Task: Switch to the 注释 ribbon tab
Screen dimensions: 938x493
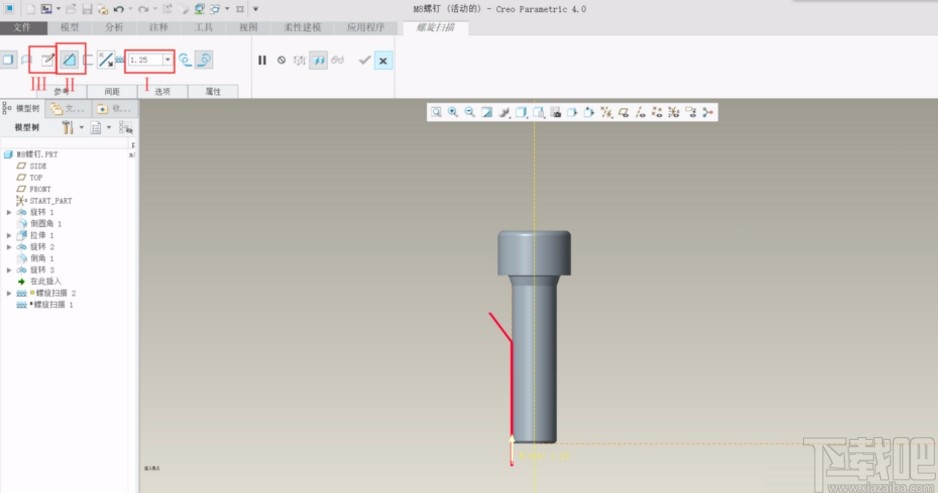Action: tap(159, 28)
